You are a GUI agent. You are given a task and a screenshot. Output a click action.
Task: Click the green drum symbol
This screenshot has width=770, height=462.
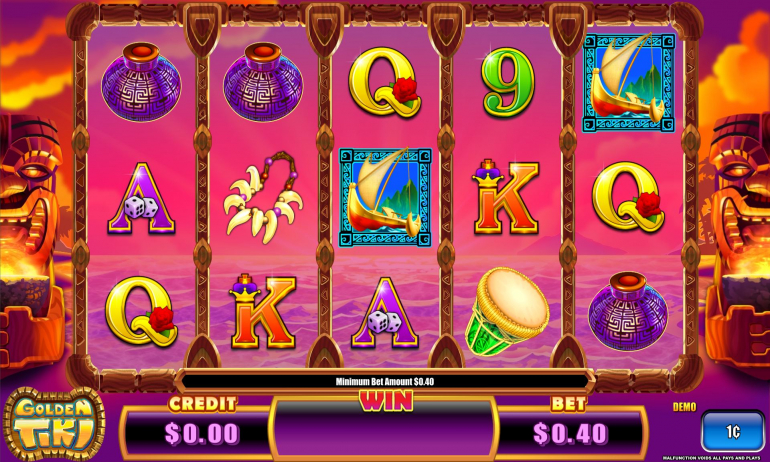coord(507,311)
